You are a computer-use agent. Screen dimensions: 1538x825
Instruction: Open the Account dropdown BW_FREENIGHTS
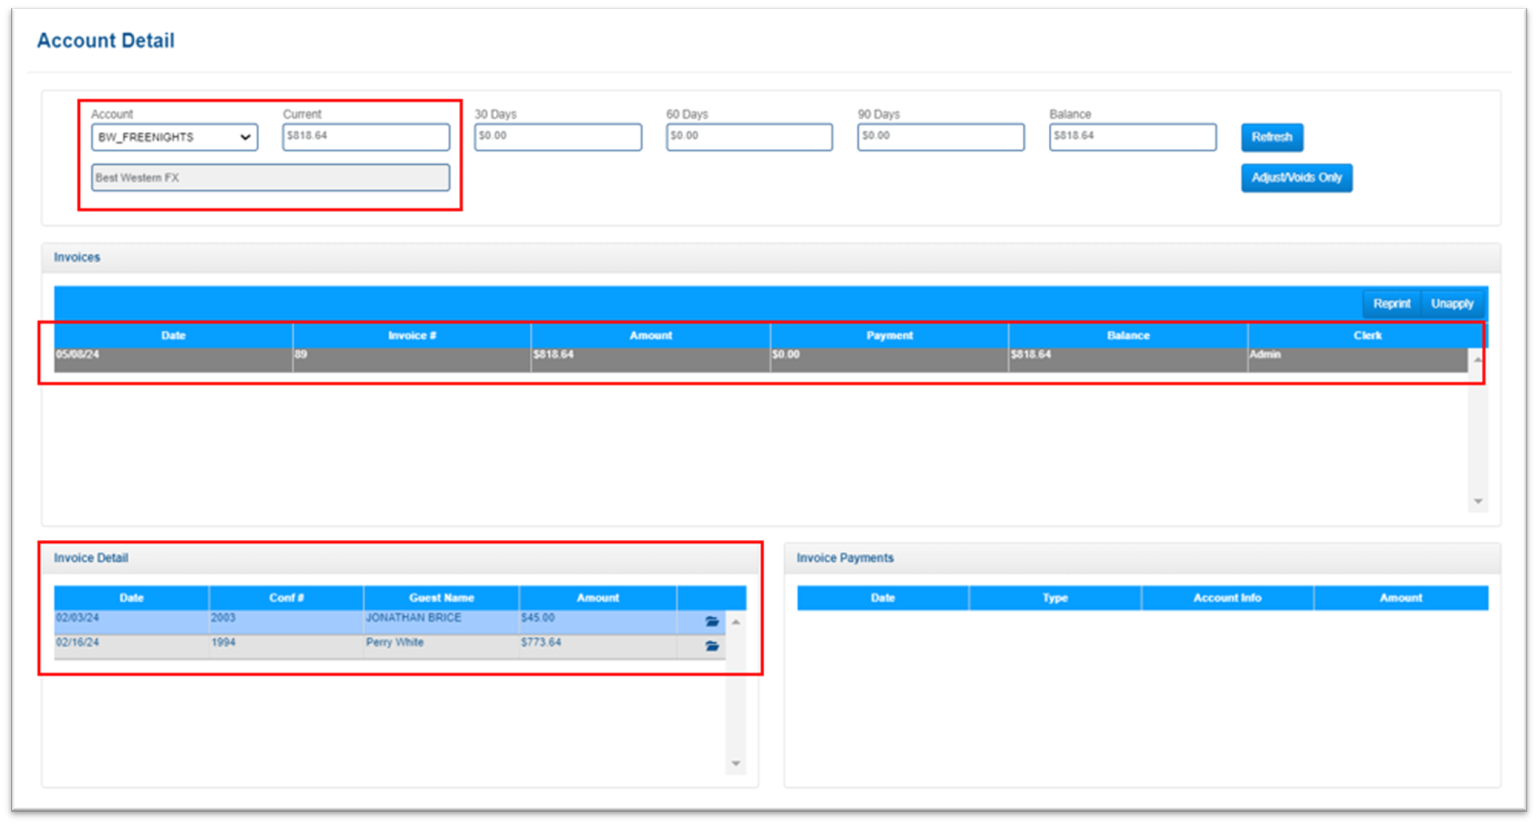(174, 137)
